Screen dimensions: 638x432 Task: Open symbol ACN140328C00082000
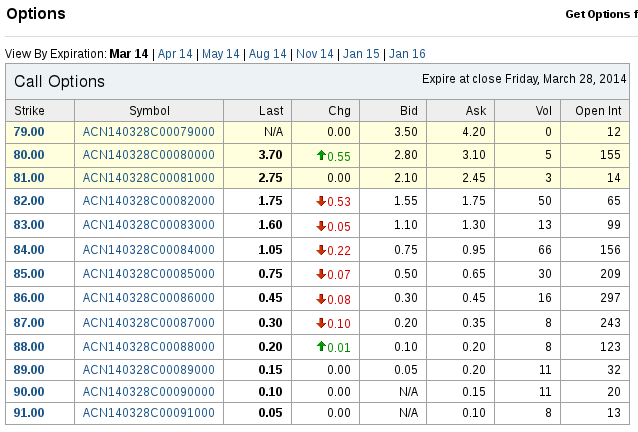(x=149, y=201)
